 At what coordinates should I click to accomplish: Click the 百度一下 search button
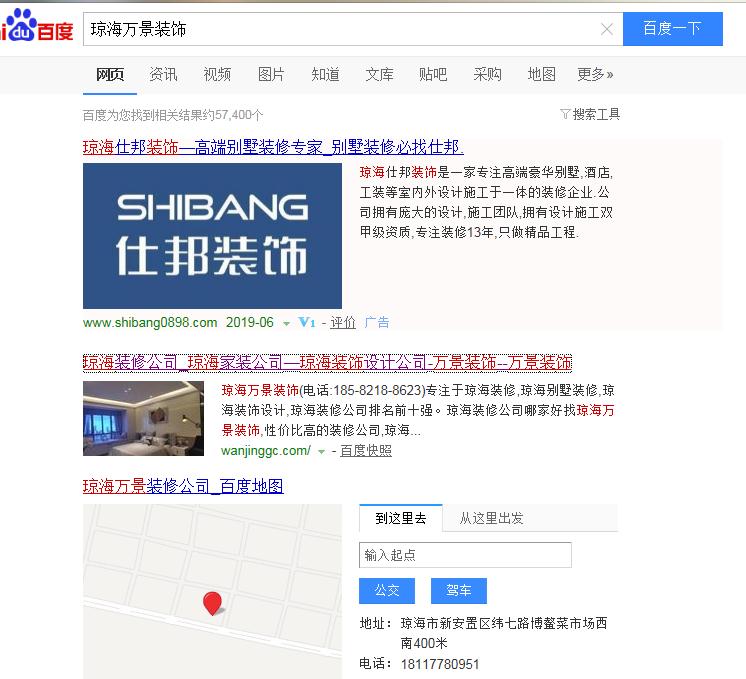click(x=673, y=29)
